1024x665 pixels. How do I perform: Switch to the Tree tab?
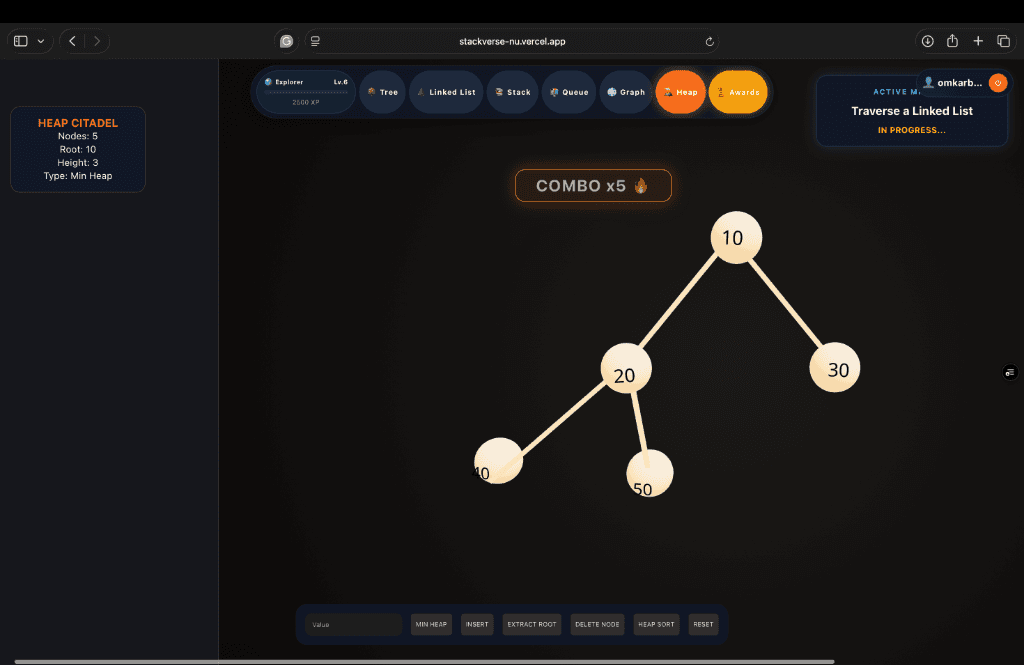383,92
